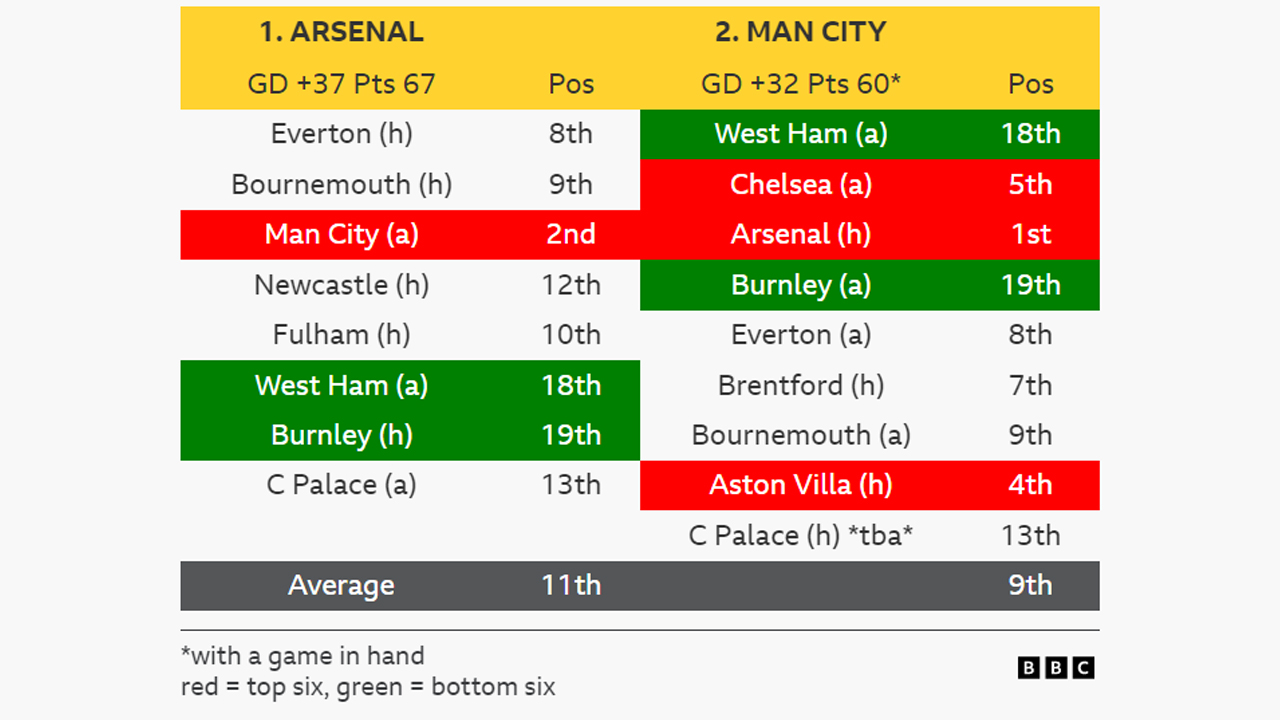The image size is (1280, 720).
Task: Click the Bournemouth (h) fixture cell
Action: 341,185
